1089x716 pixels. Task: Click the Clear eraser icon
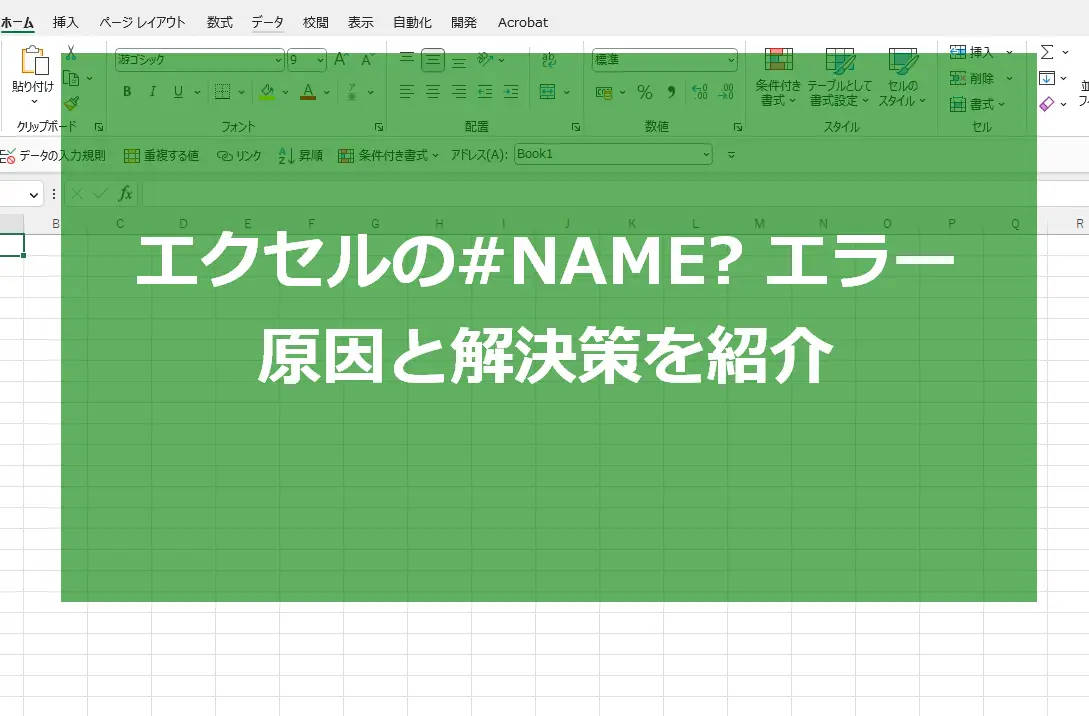[x=1047, y=103]
